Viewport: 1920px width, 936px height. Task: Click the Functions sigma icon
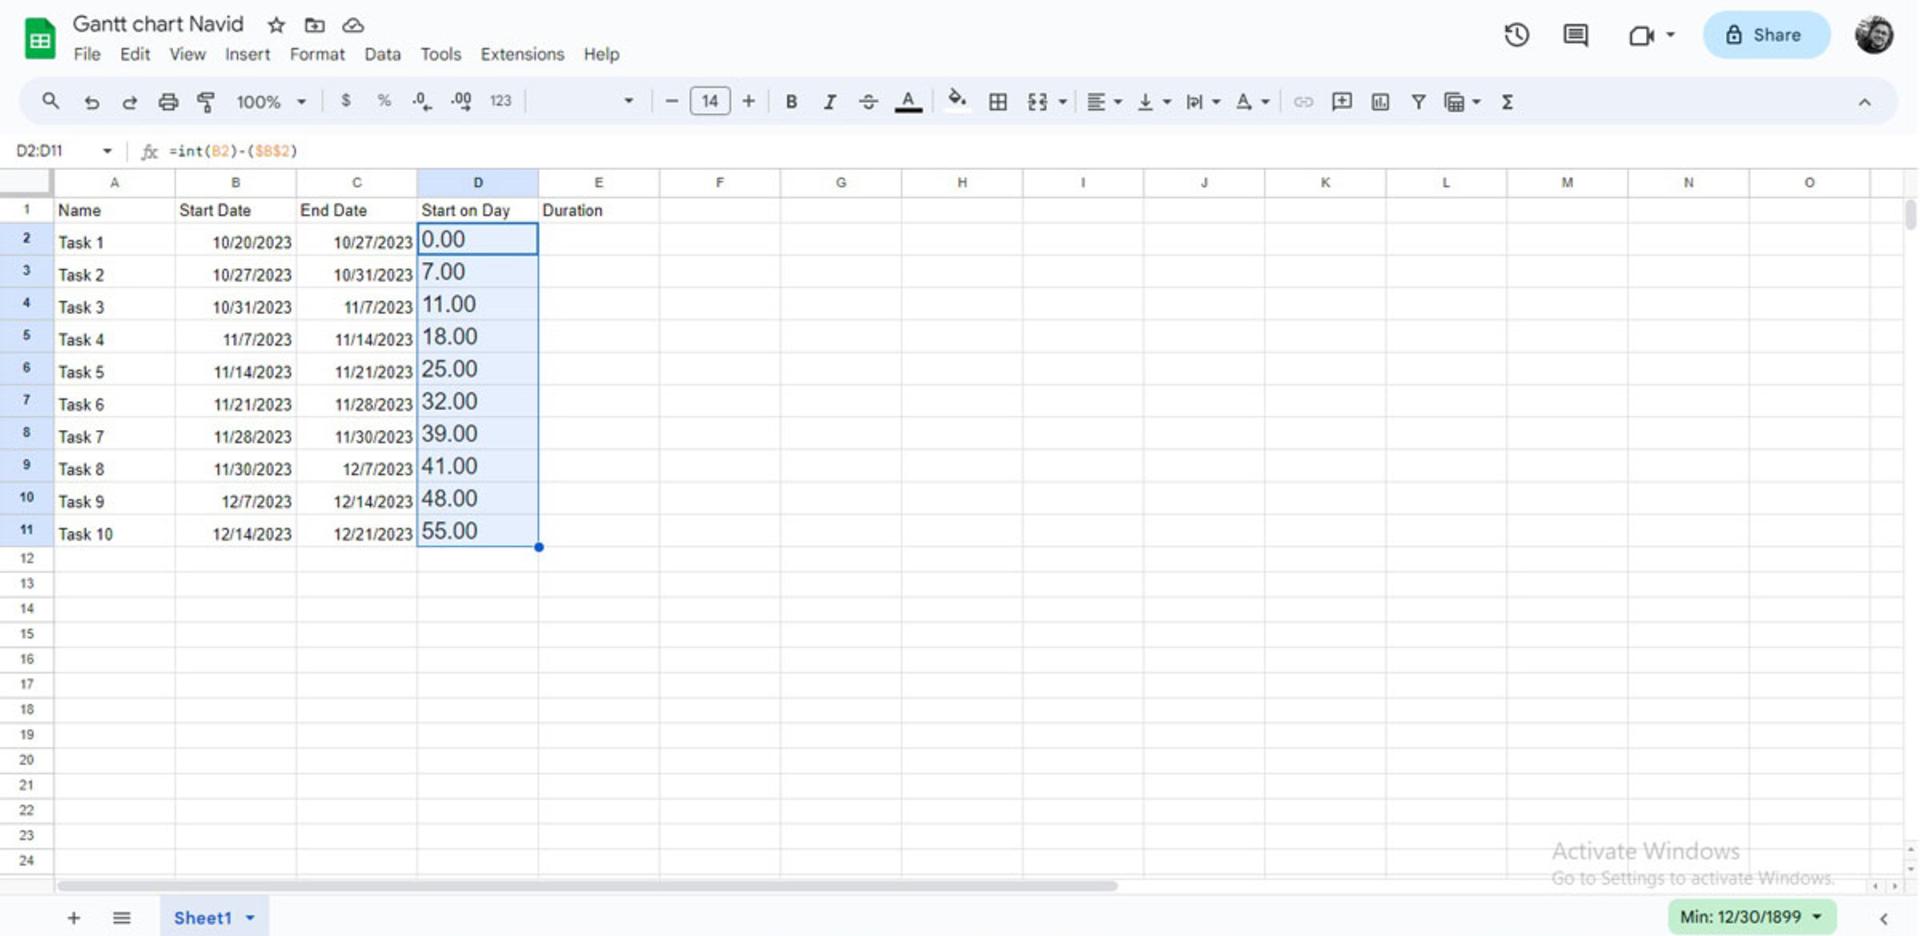click(x=1507, y=101)
